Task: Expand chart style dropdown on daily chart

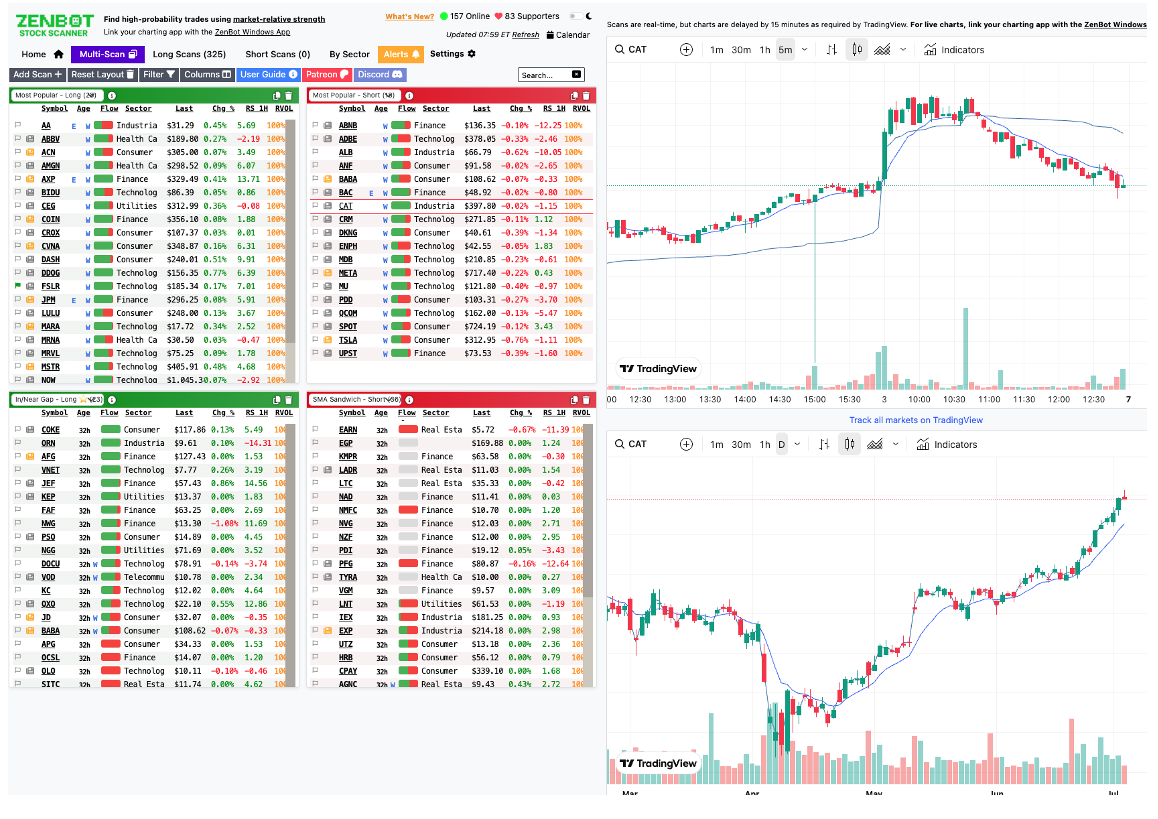Action: tap(895, 444)
